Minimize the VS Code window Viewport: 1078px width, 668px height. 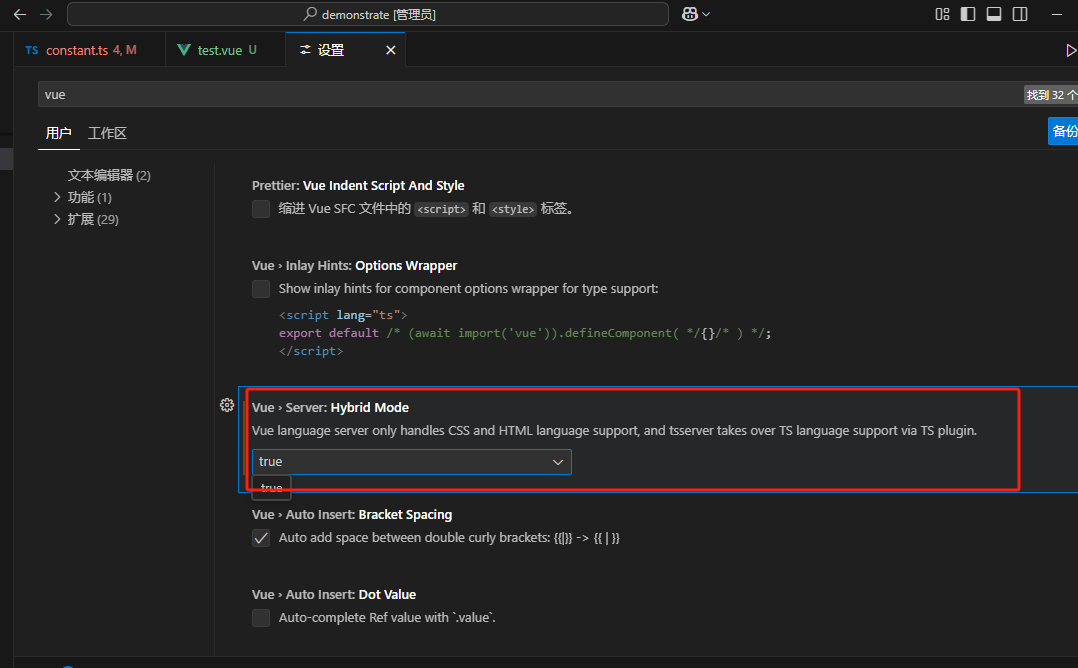(x=1057, y=14)
